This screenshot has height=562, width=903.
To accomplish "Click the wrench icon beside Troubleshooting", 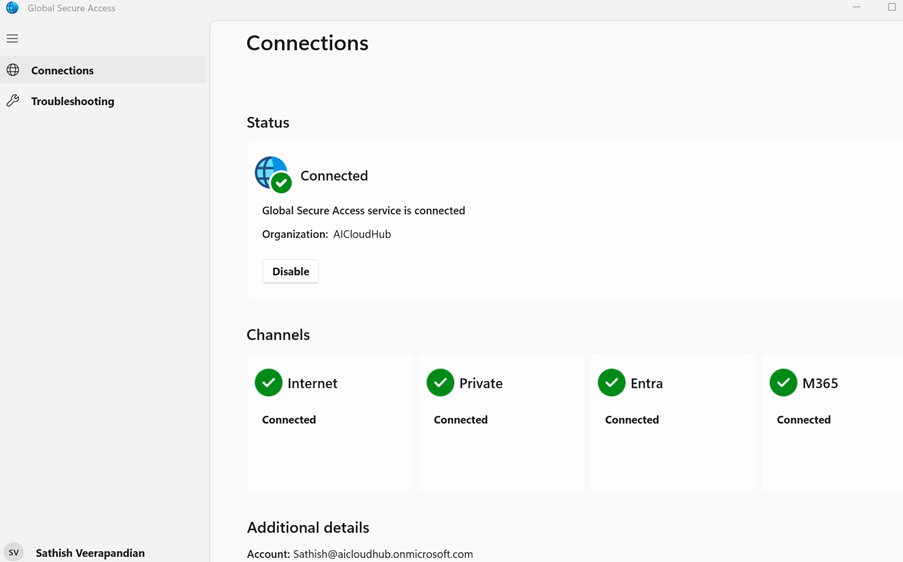I will pos(13,101).
